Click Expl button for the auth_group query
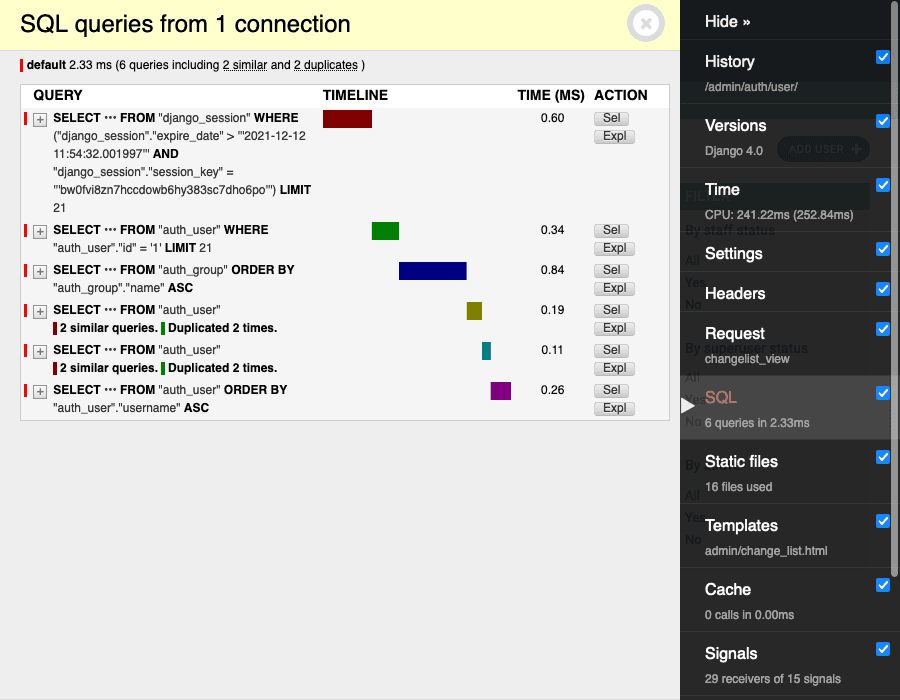 pyautogui.click(x=613, y=288)
